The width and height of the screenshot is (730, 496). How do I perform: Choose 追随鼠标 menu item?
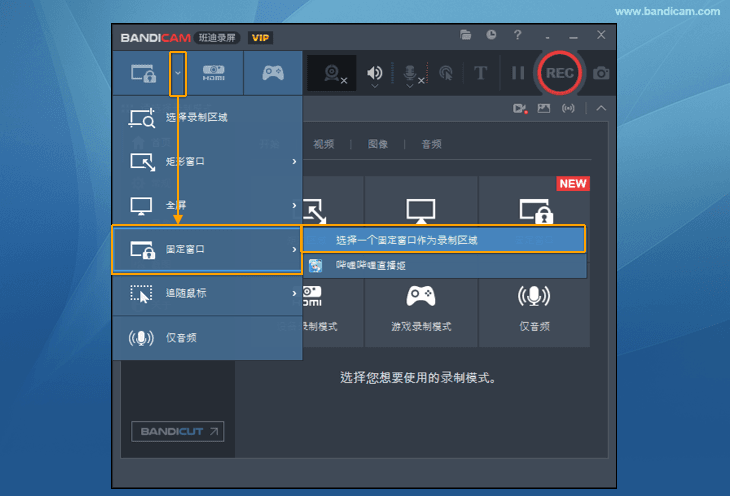(207, 293)
